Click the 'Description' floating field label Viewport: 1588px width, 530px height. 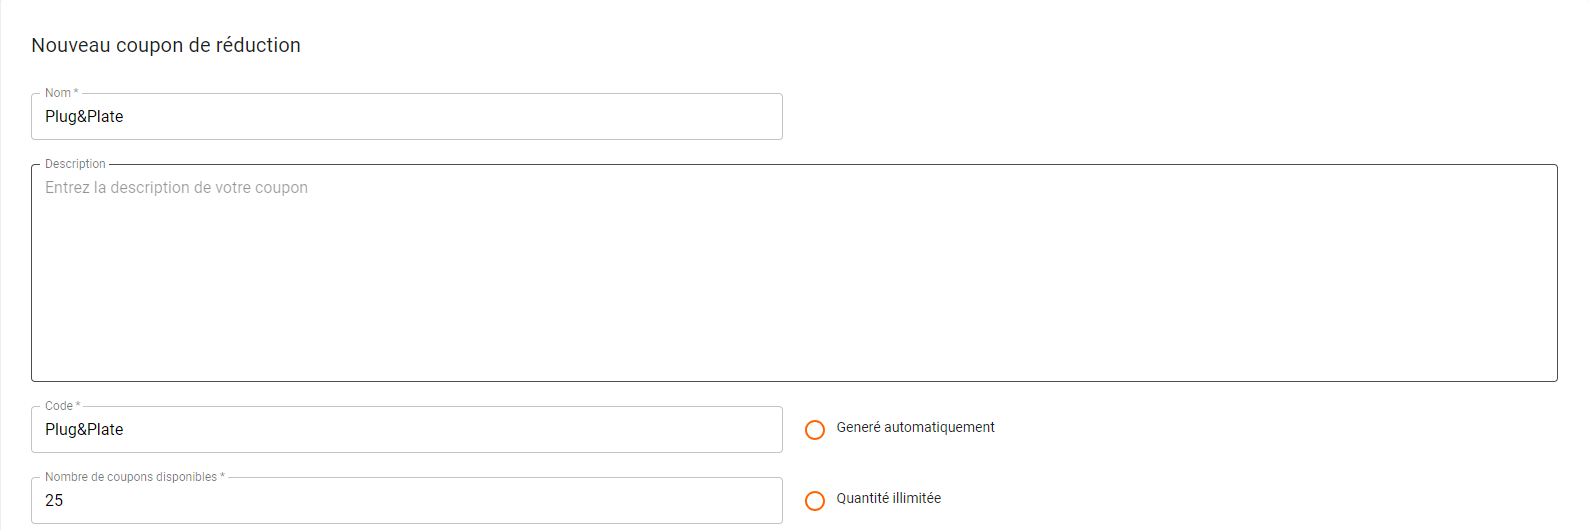point(75,164)
